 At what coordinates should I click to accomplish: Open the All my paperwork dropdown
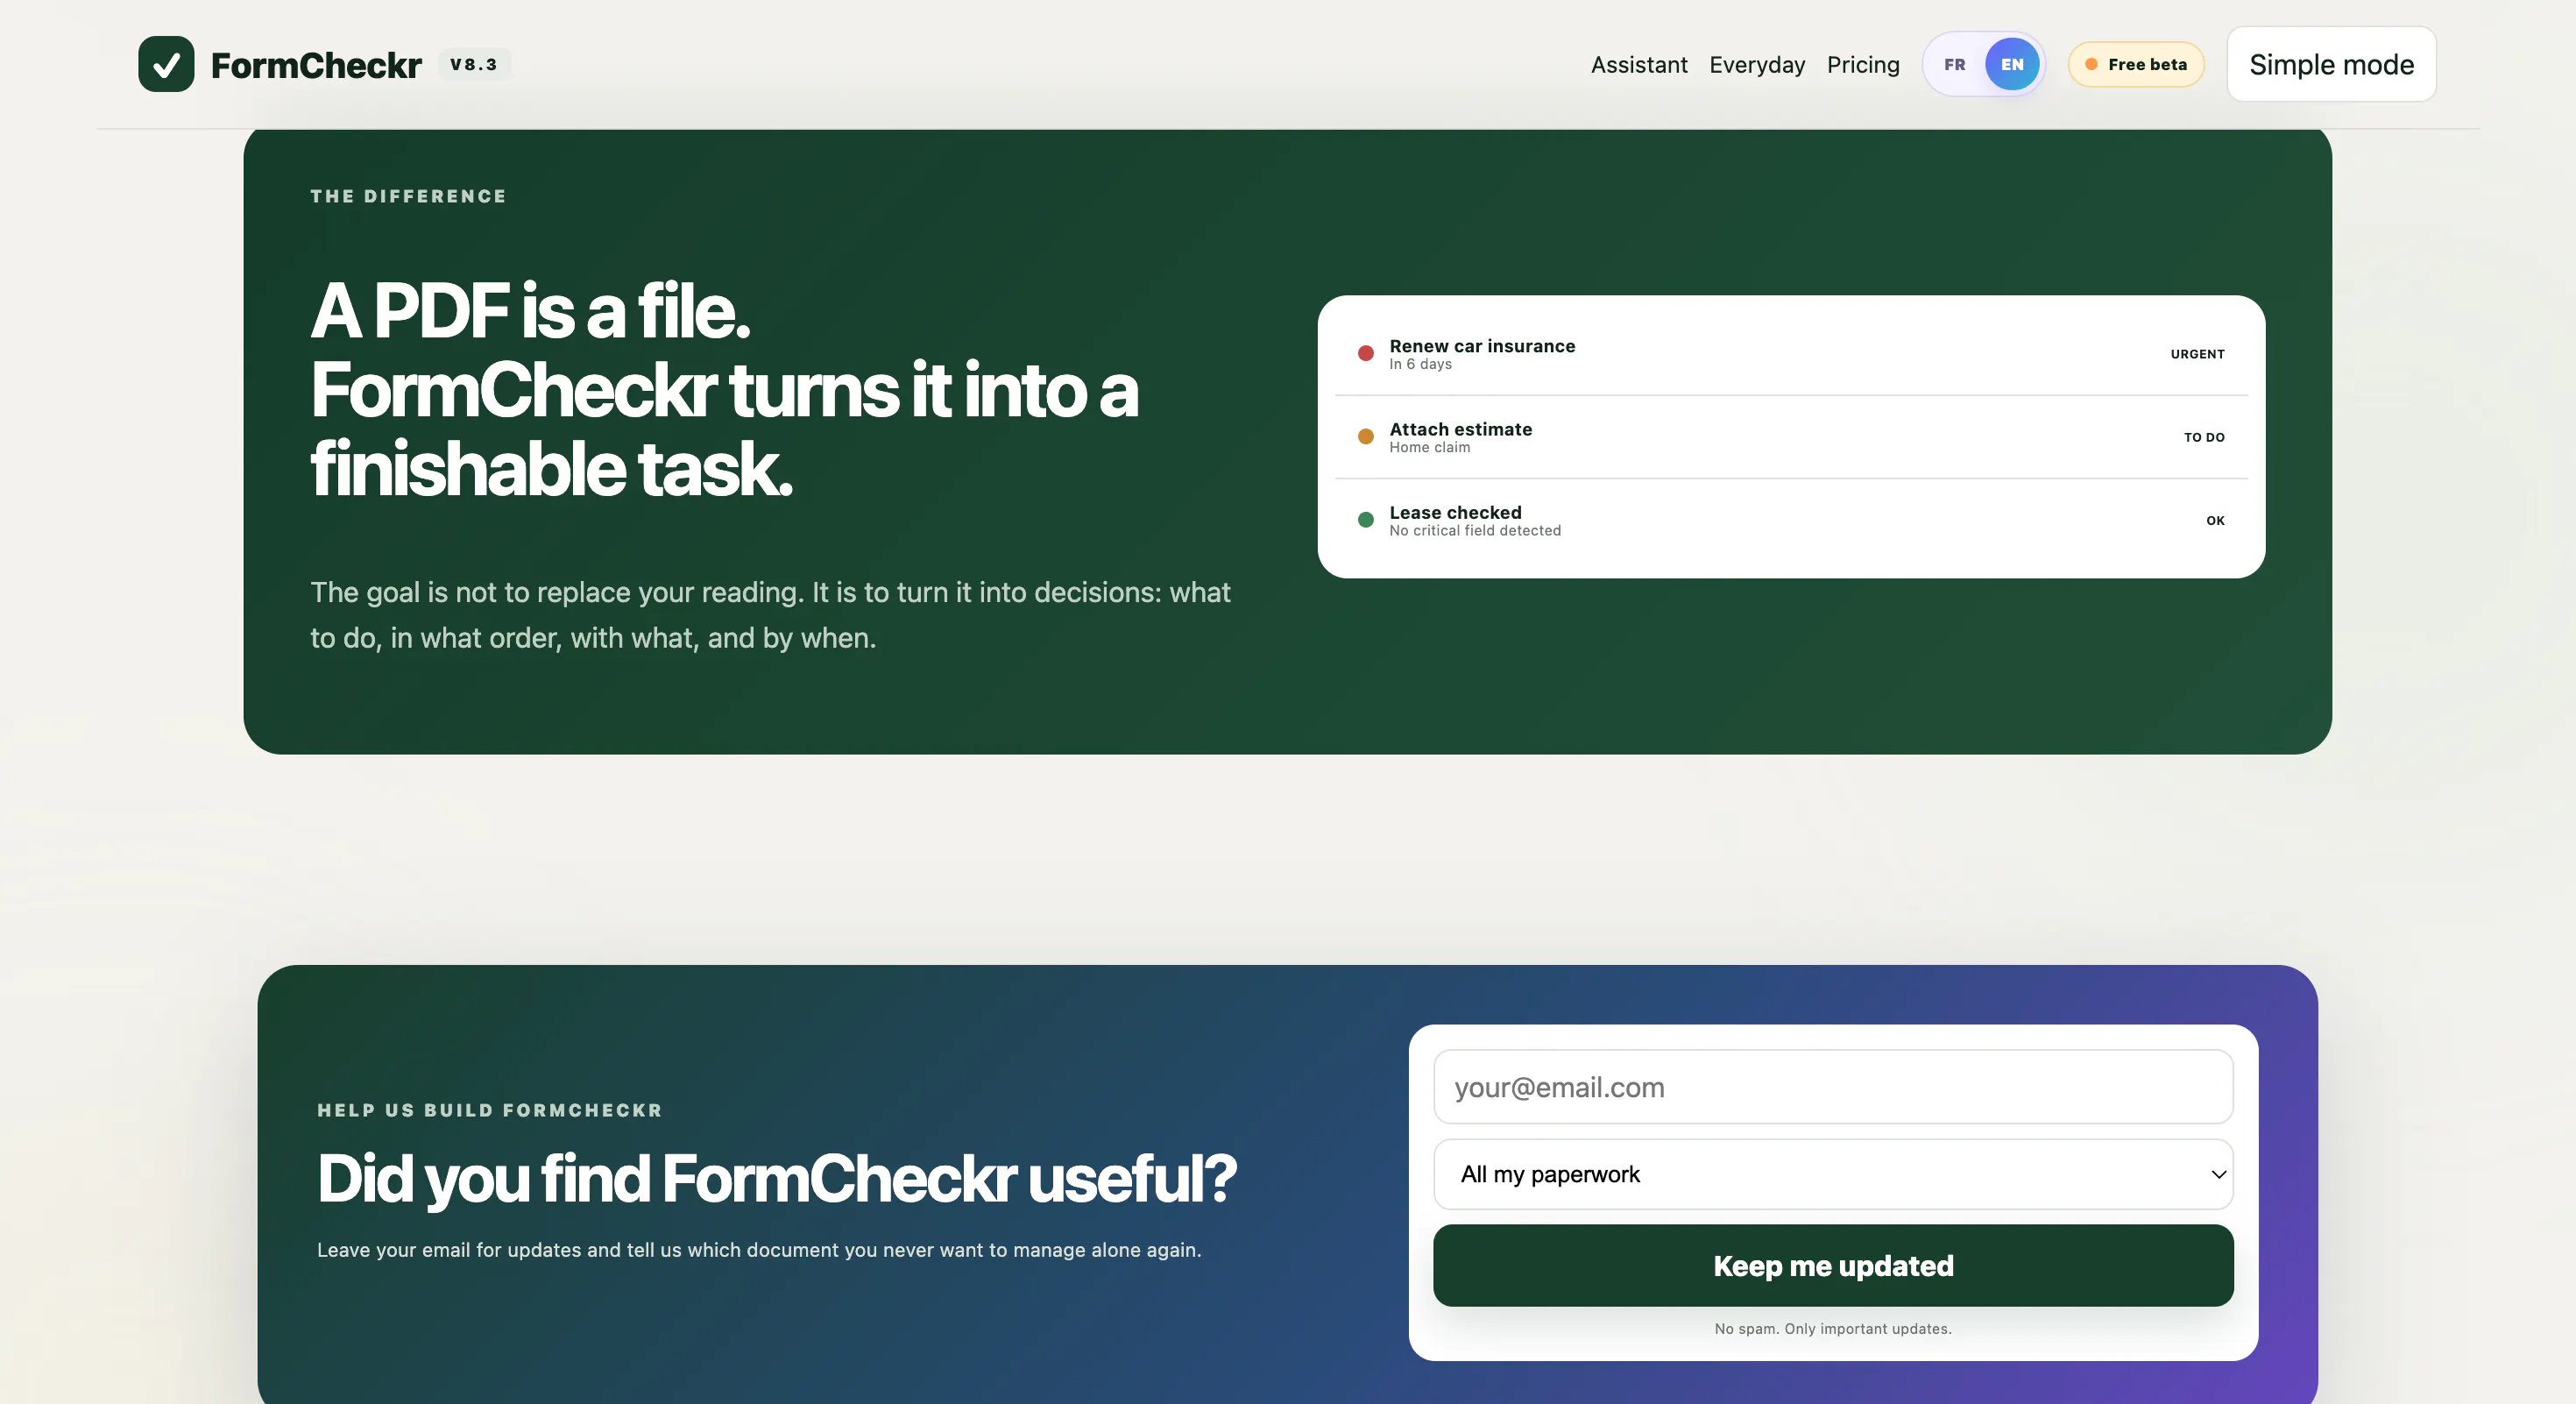(x=1833, y=1174)
